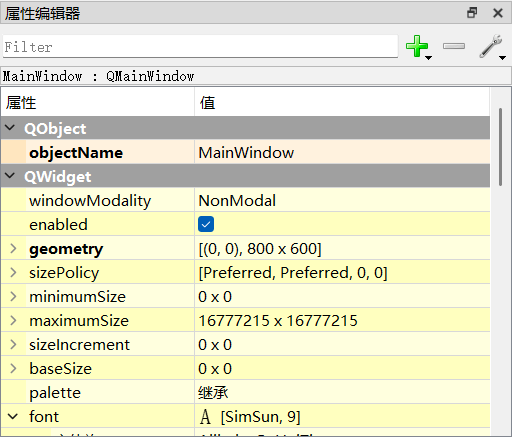Screen dimensions: 512x437
Task: Open the wrench configure property editor icon
Action: click(492, 47)
